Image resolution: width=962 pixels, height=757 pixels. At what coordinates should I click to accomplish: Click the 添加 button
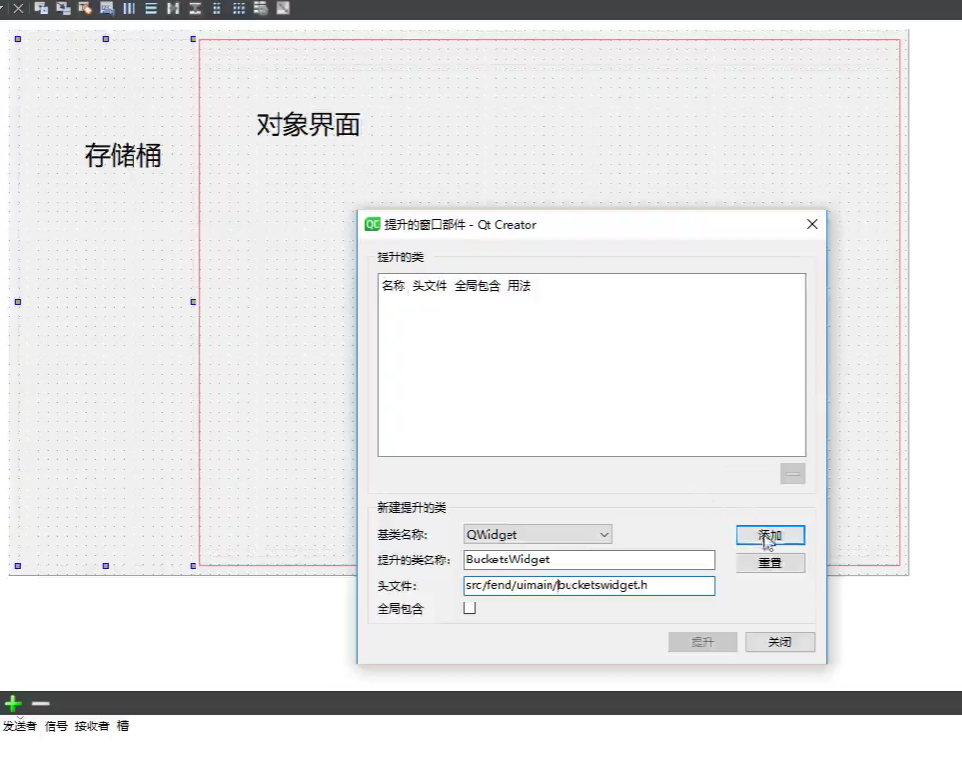tap(771, 536)
